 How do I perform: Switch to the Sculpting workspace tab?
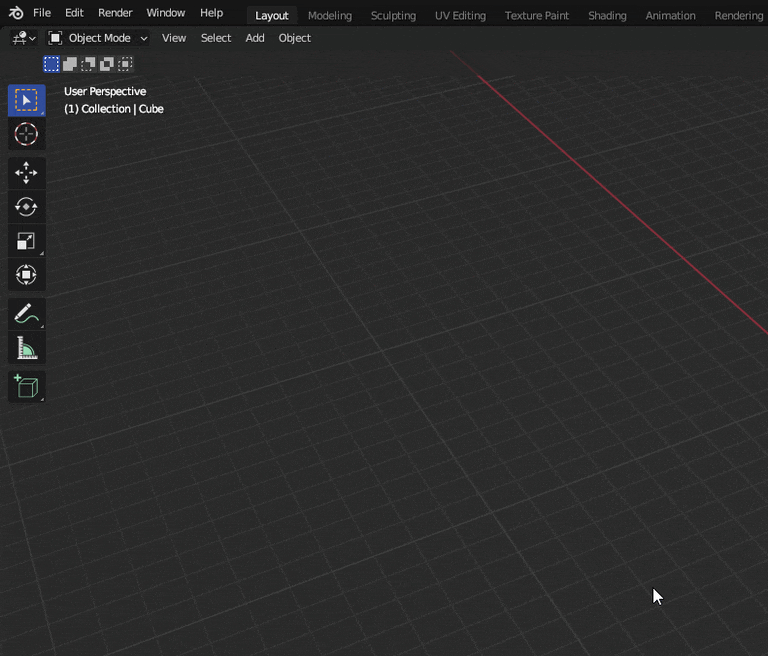point(393,15)
